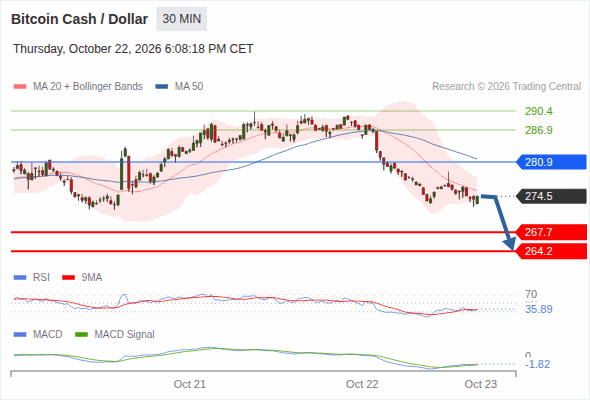Click the RSI value 35.89 label
This screenshot has height=400, width=590.
[539, 309]
